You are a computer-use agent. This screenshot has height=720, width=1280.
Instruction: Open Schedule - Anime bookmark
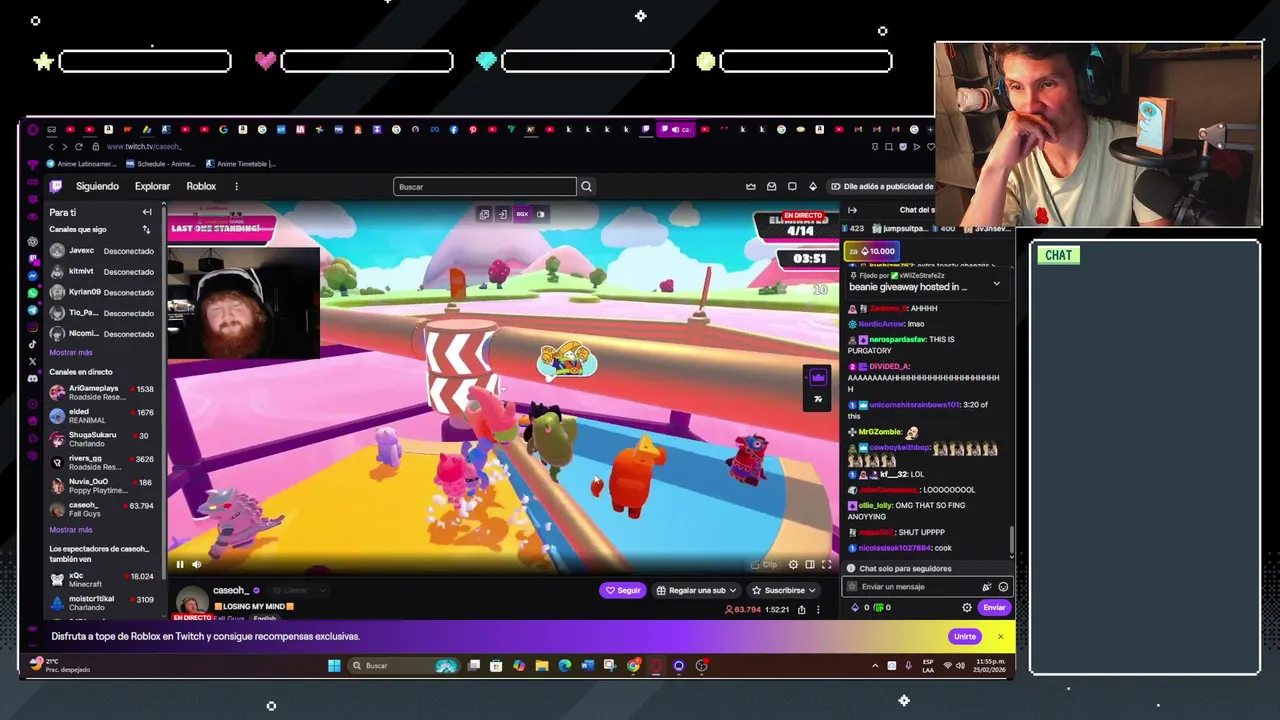pos(160,164)
